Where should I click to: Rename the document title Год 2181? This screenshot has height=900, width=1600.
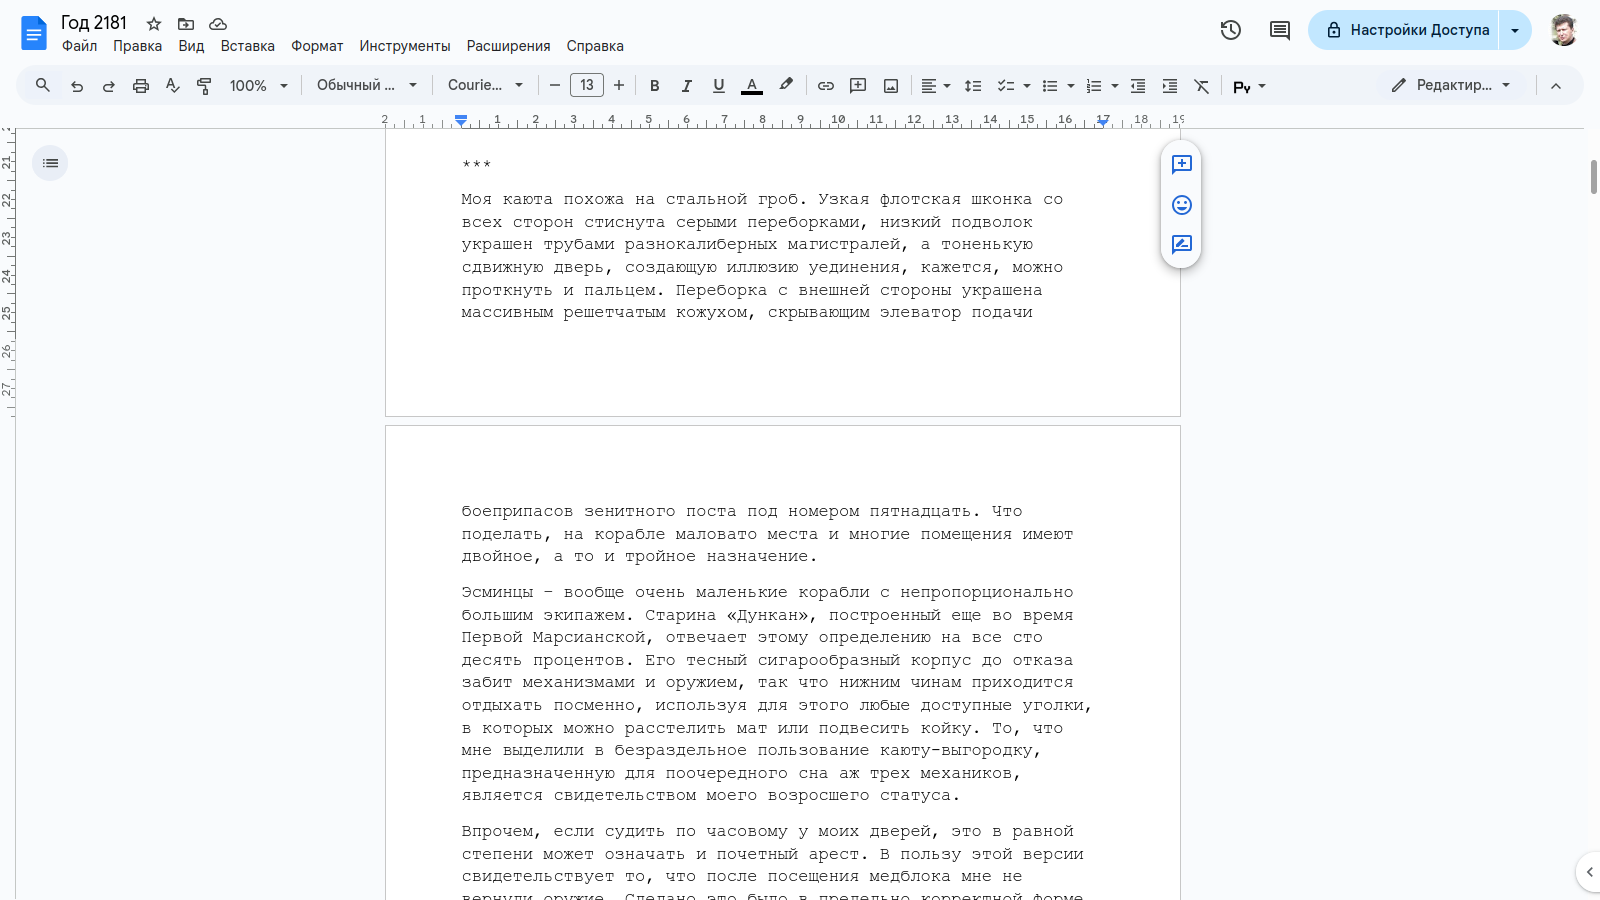(x=94, y=23)
